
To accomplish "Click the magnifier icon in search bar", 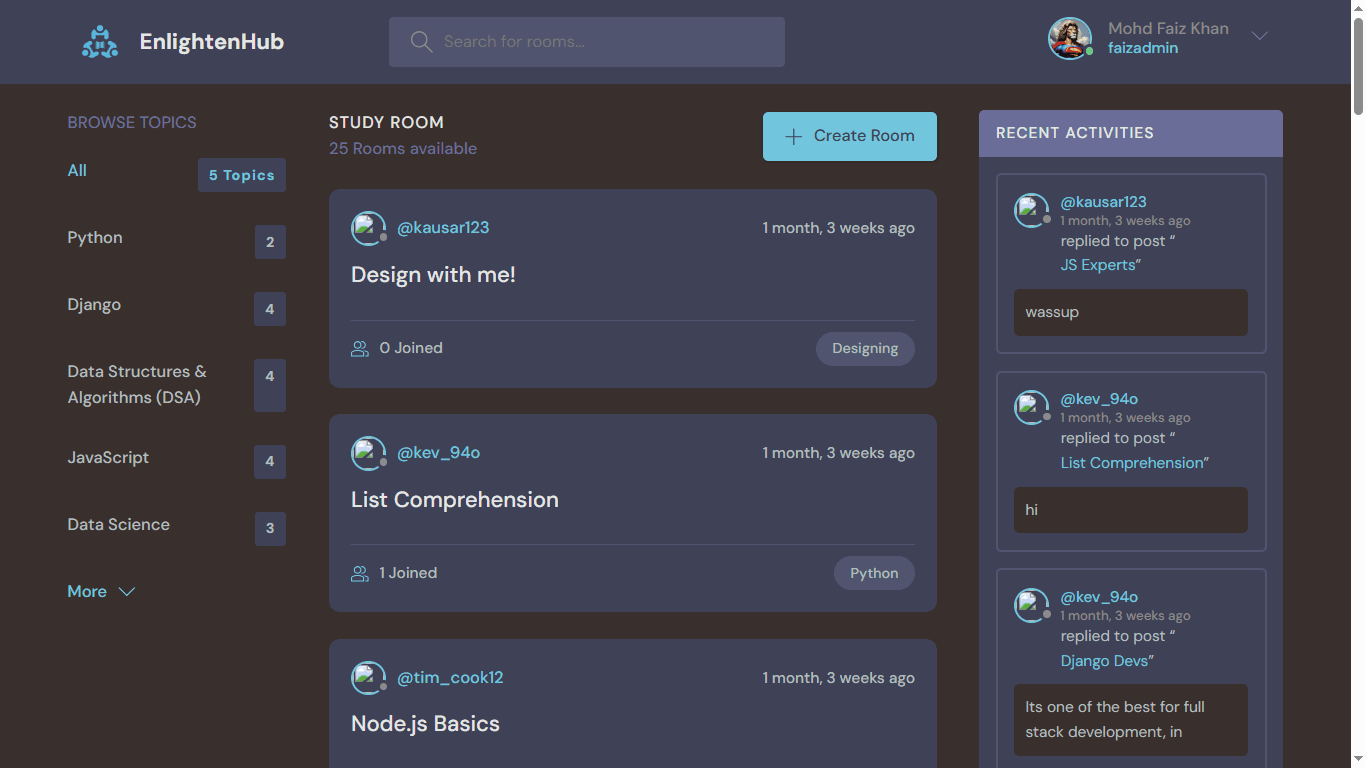I will 421,42.
